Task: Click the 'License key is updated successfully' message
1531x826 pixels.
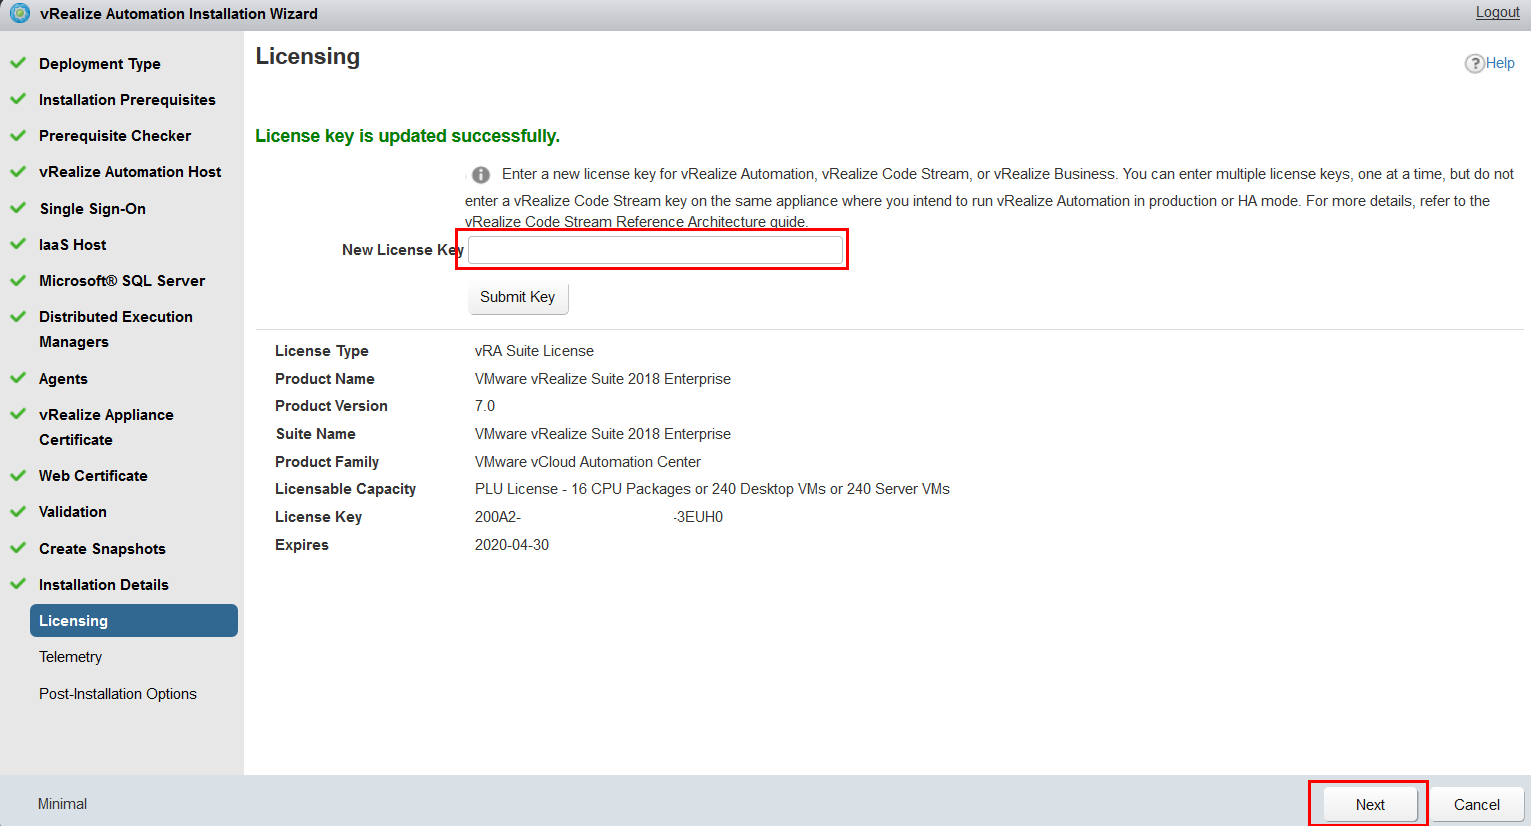Action: click(408, 136)
